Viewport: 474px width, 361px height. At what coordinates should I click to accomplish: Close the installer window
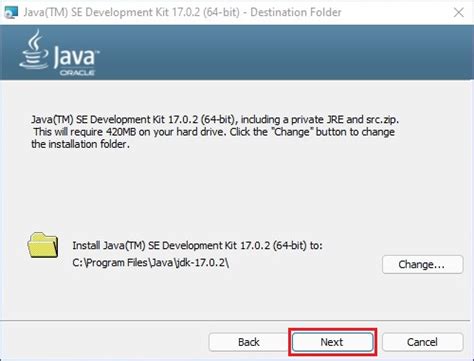click(x=459, y=12)
